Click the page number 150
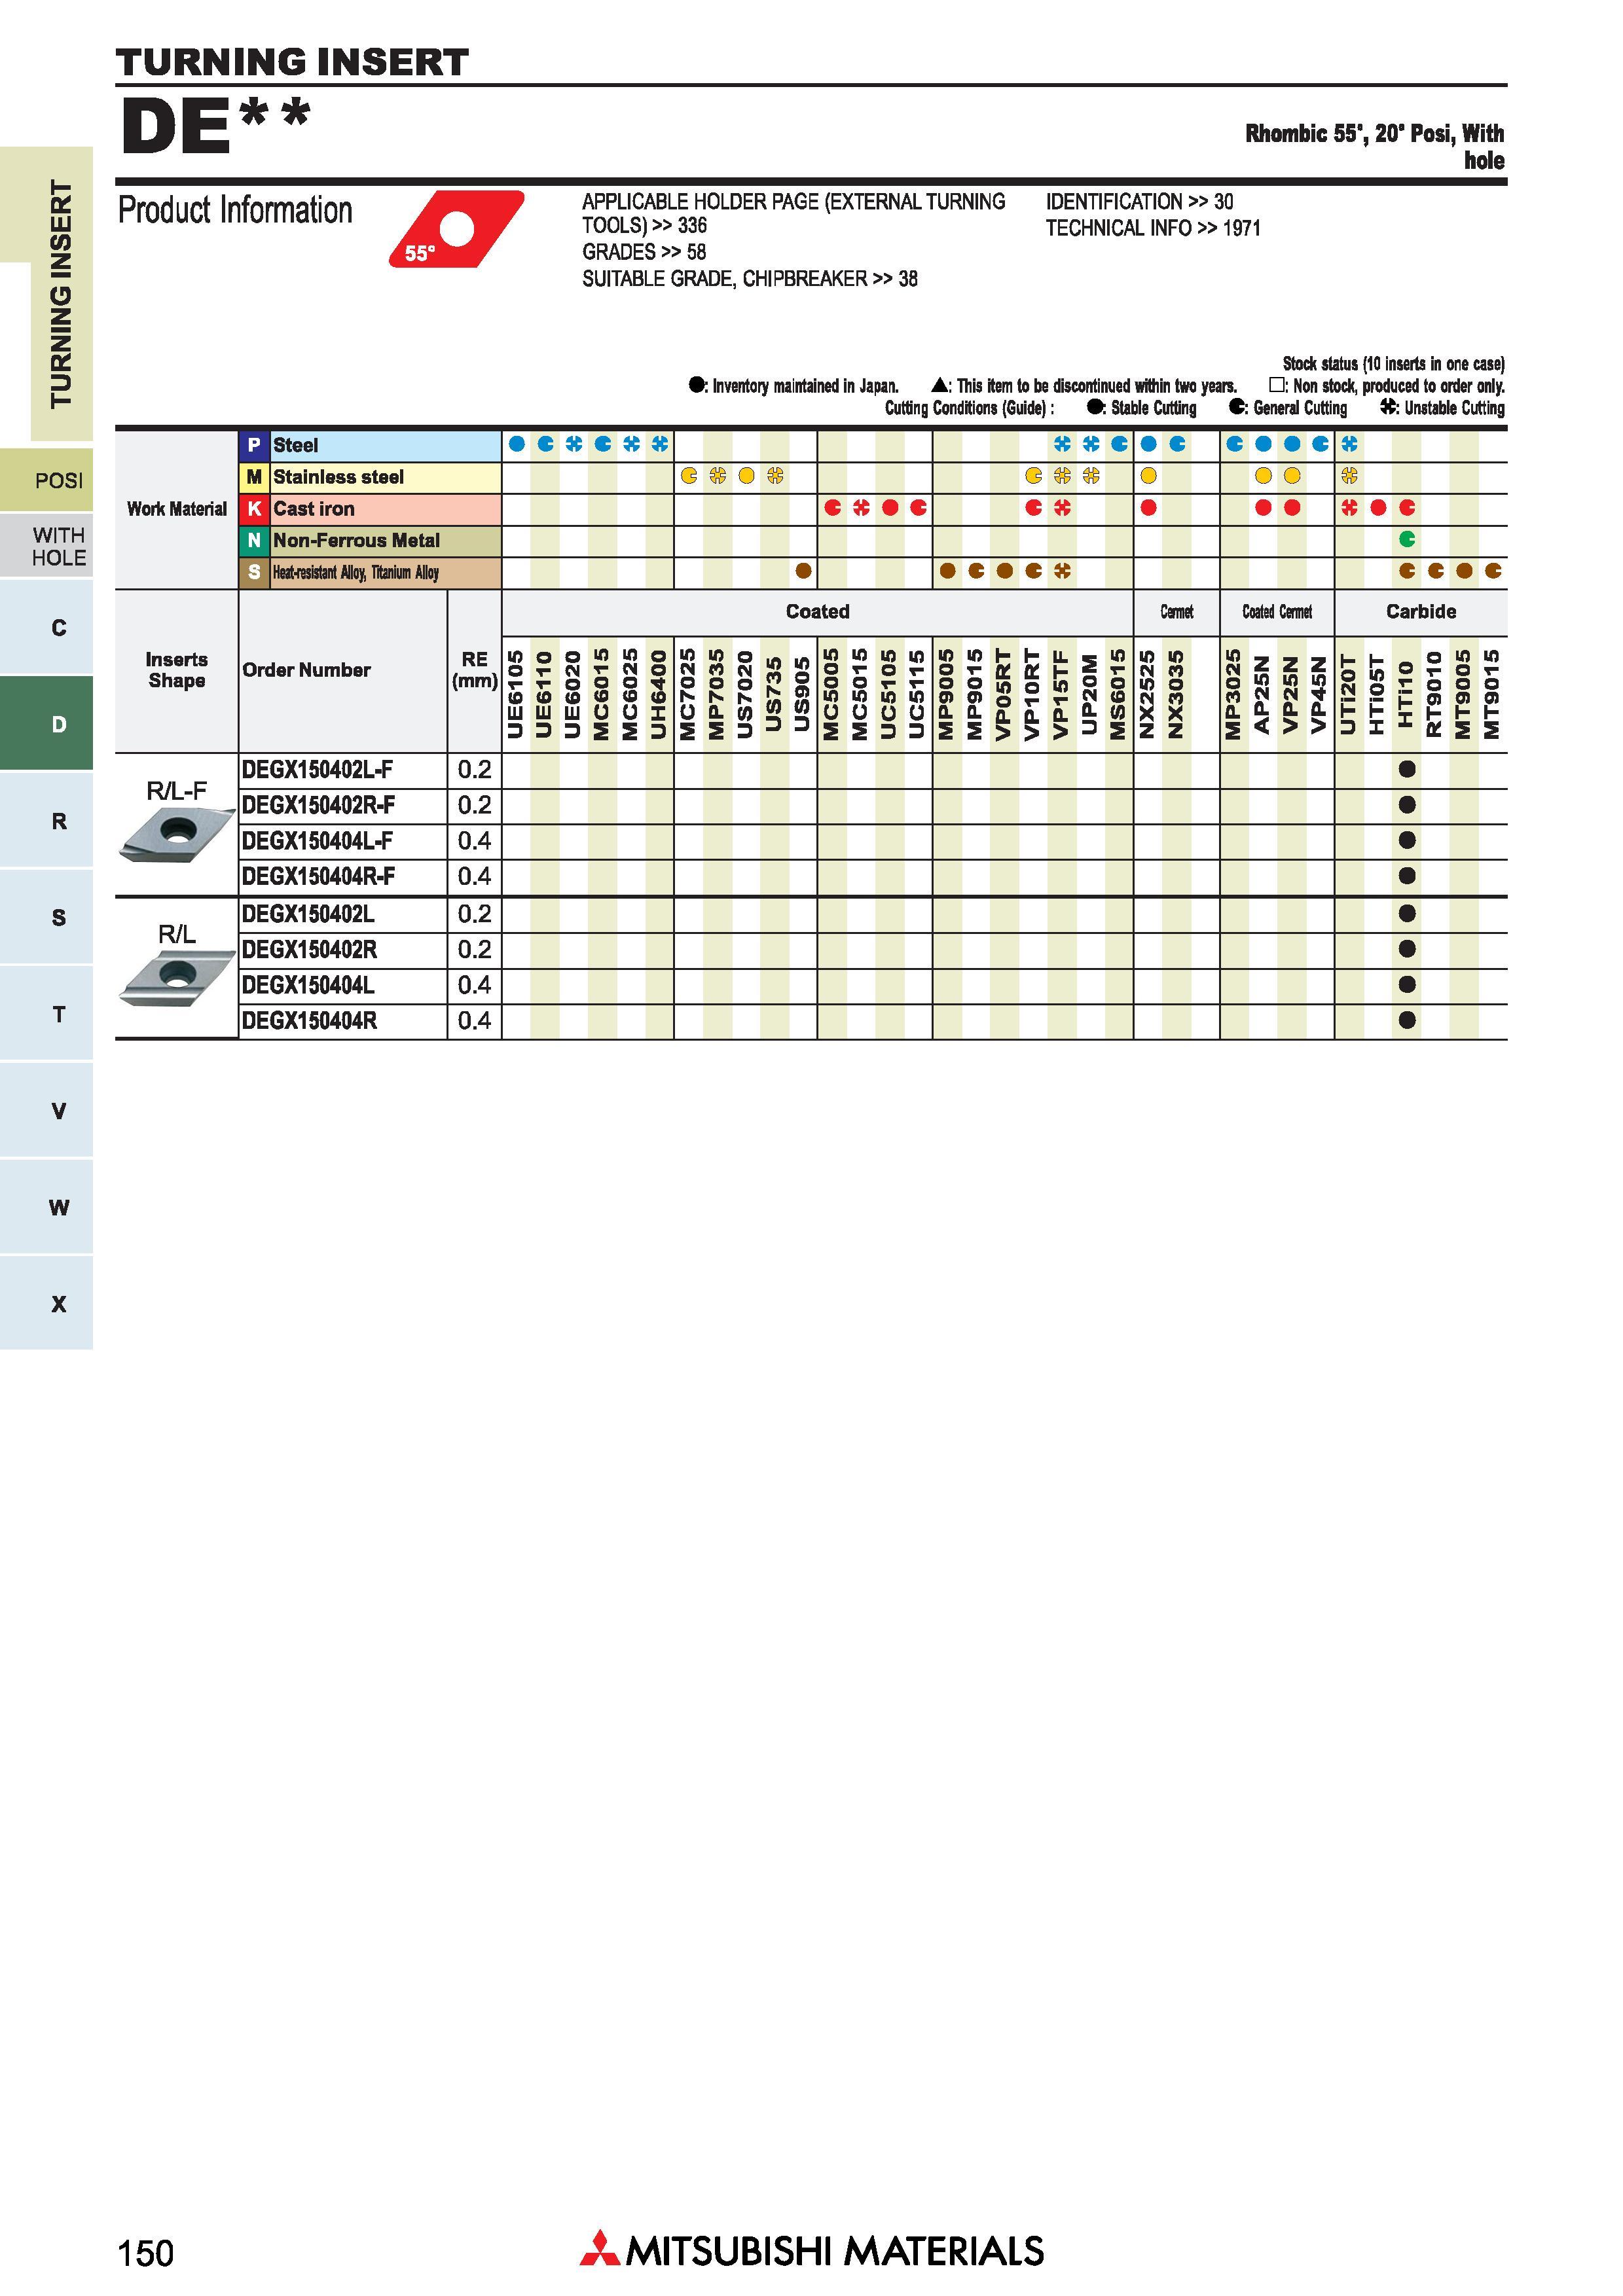Image resolution: width=1623 pixels, height=2296 pixels. point(146,2253)
